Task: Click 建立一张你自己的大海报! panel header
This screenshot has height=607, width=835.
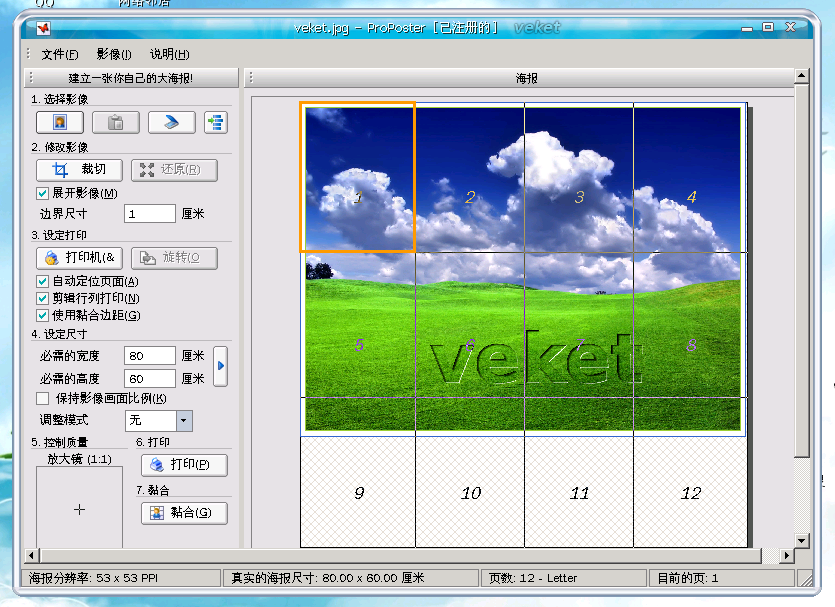Action: coord(130,78)
